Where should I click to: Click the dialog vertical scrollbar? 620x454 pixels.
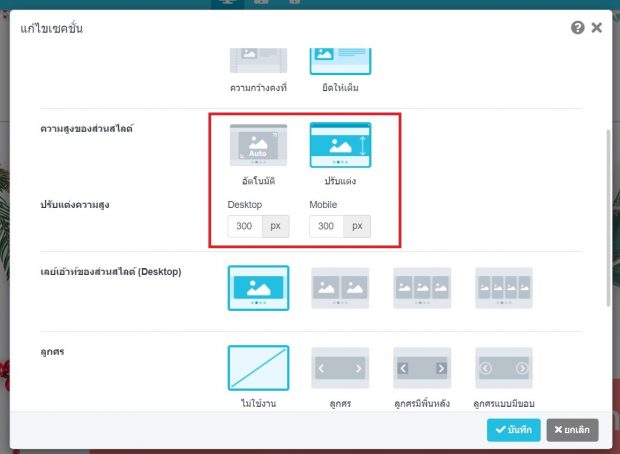pyautogui.click(x=608, y=218)
